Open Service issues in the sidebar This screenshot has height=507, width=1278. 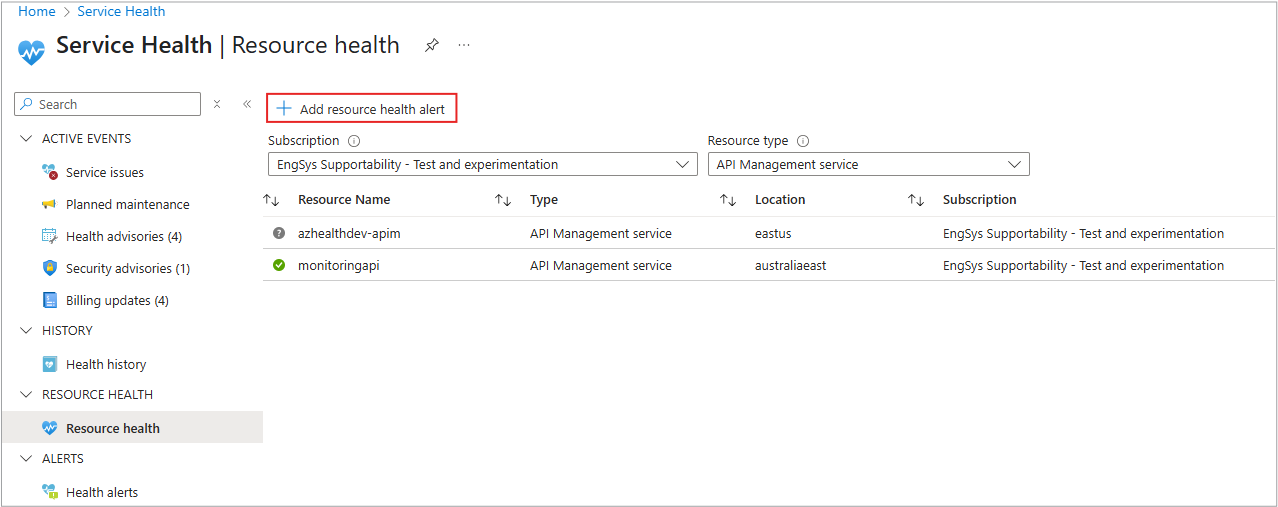[x=104, y=173]
